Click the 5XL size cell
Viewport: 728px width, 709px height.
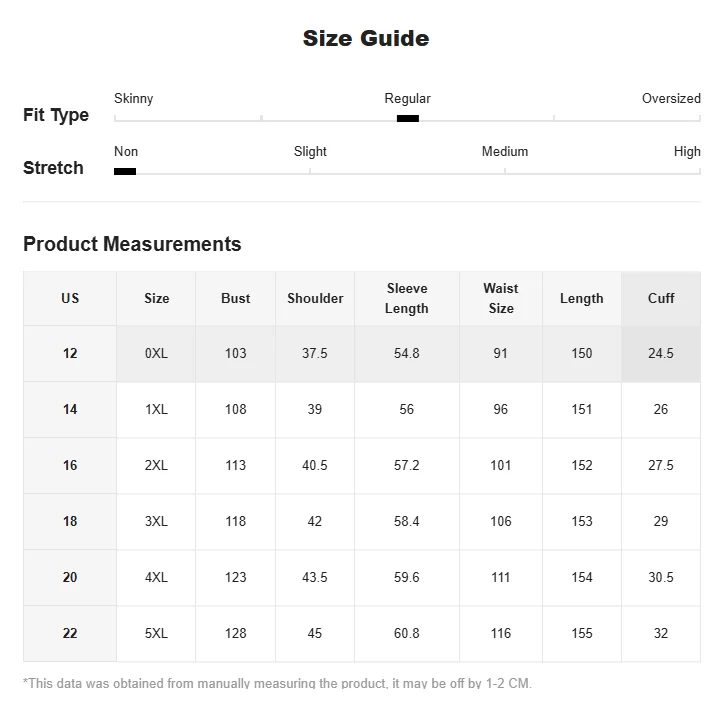157,633
